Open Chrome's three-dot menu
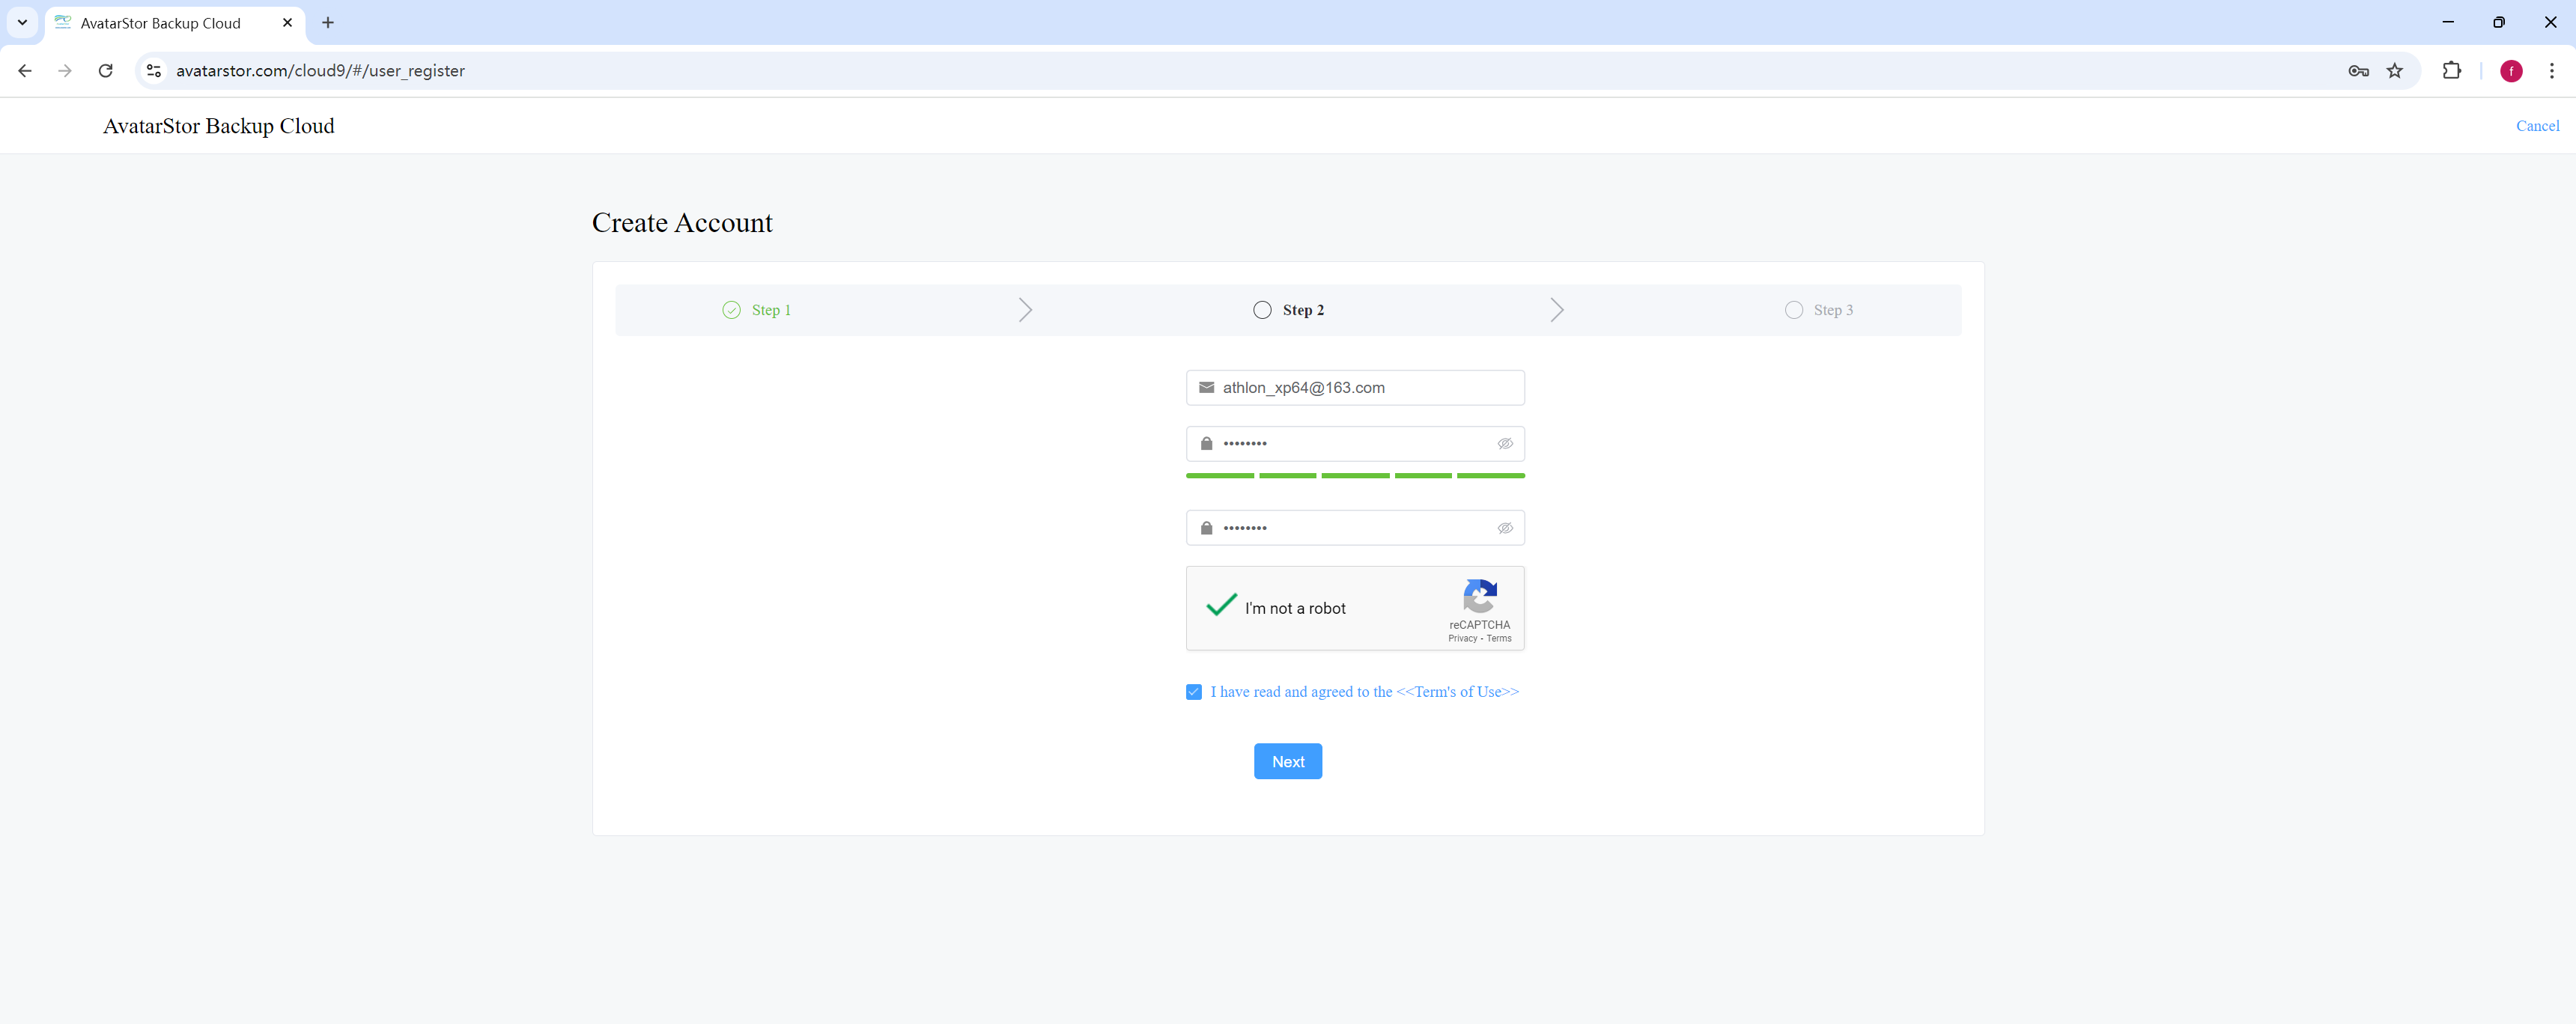 (2551, 71)
